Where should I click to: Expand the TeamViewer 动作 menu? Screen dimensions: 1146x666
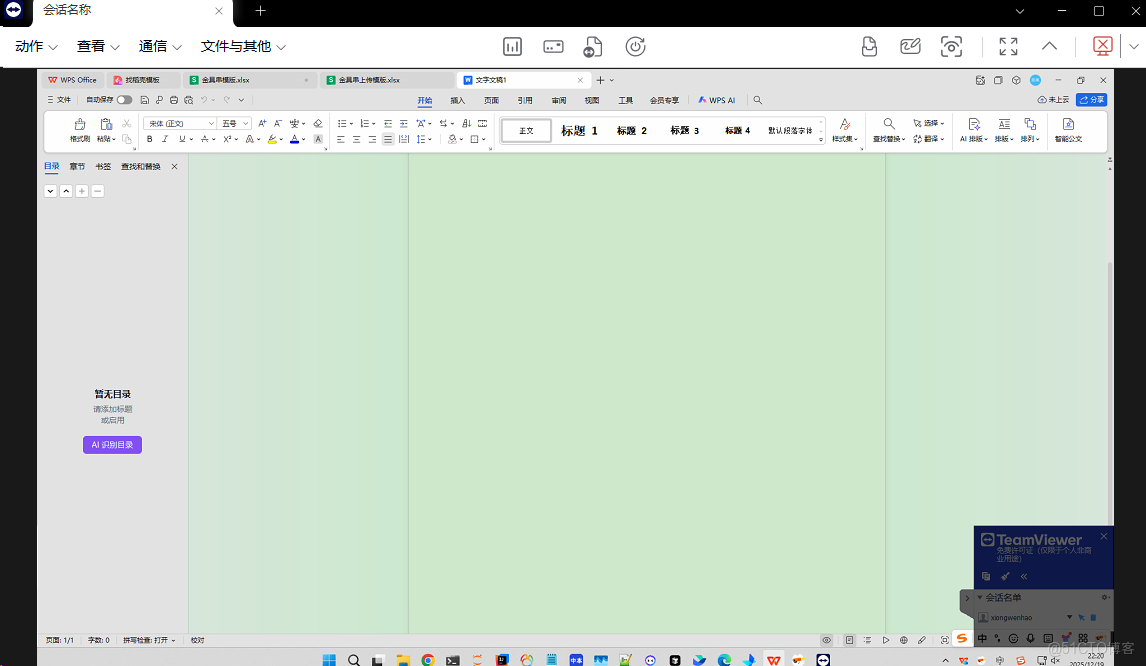pos(36,46)
